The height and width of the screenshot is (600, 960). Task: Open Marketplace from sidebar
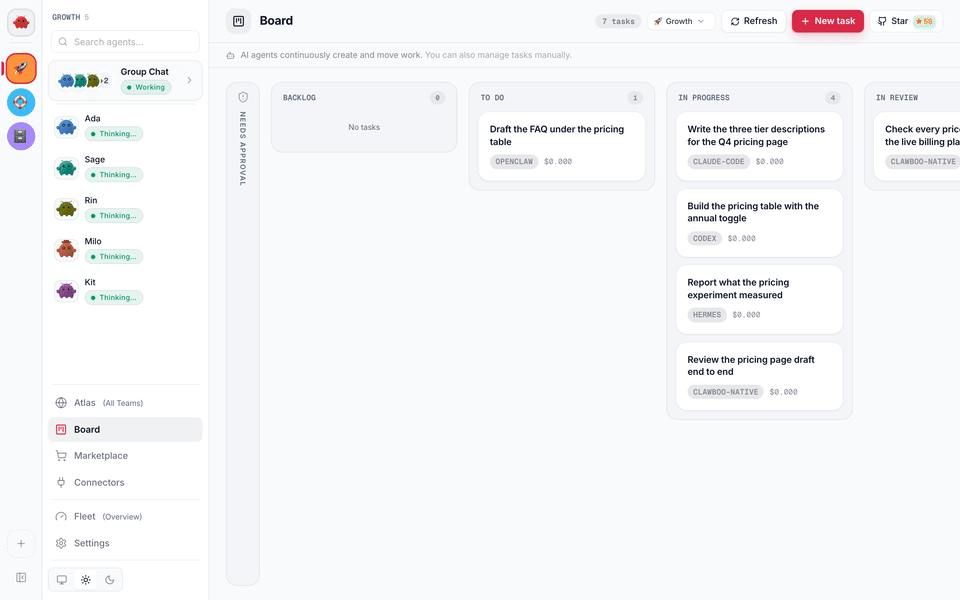click(125, 456)
